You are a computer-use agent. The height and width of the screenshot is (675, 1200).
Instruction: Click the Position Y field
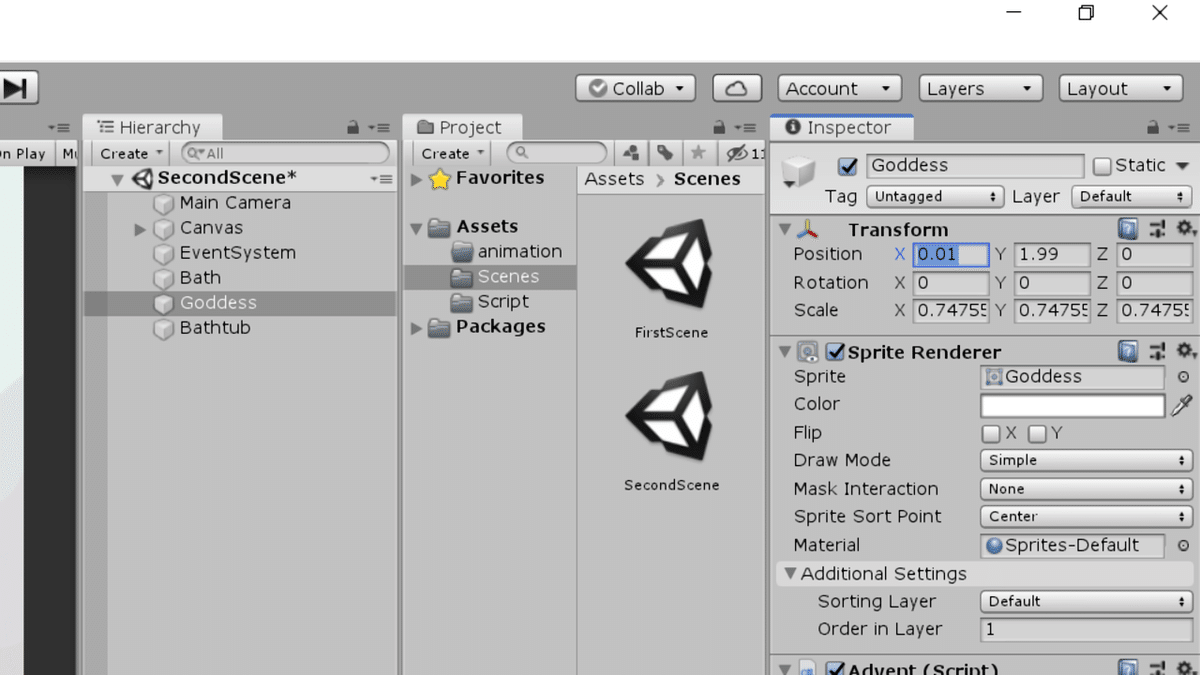pos(1052,255)
